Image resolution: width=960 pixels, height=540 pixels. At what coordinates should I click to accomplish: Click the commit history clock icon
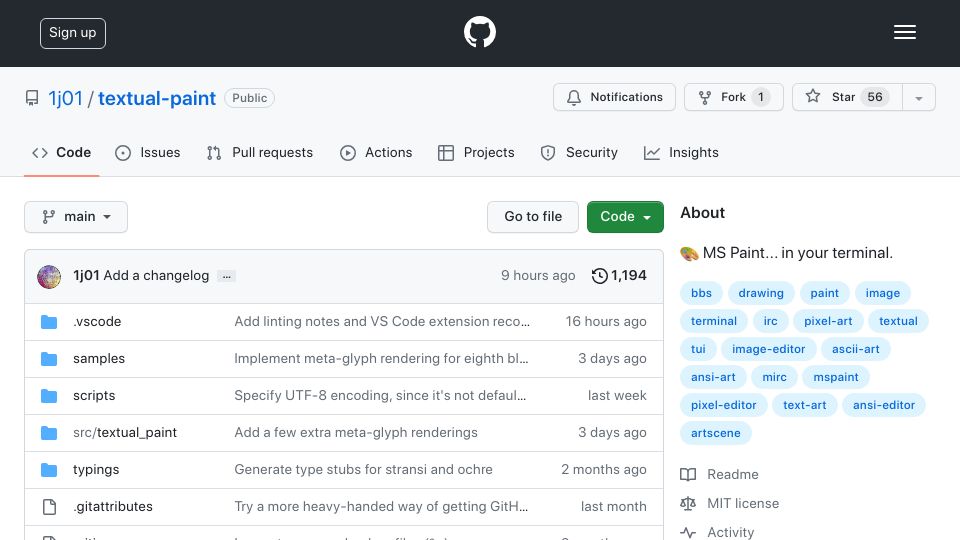coord(599,276)
